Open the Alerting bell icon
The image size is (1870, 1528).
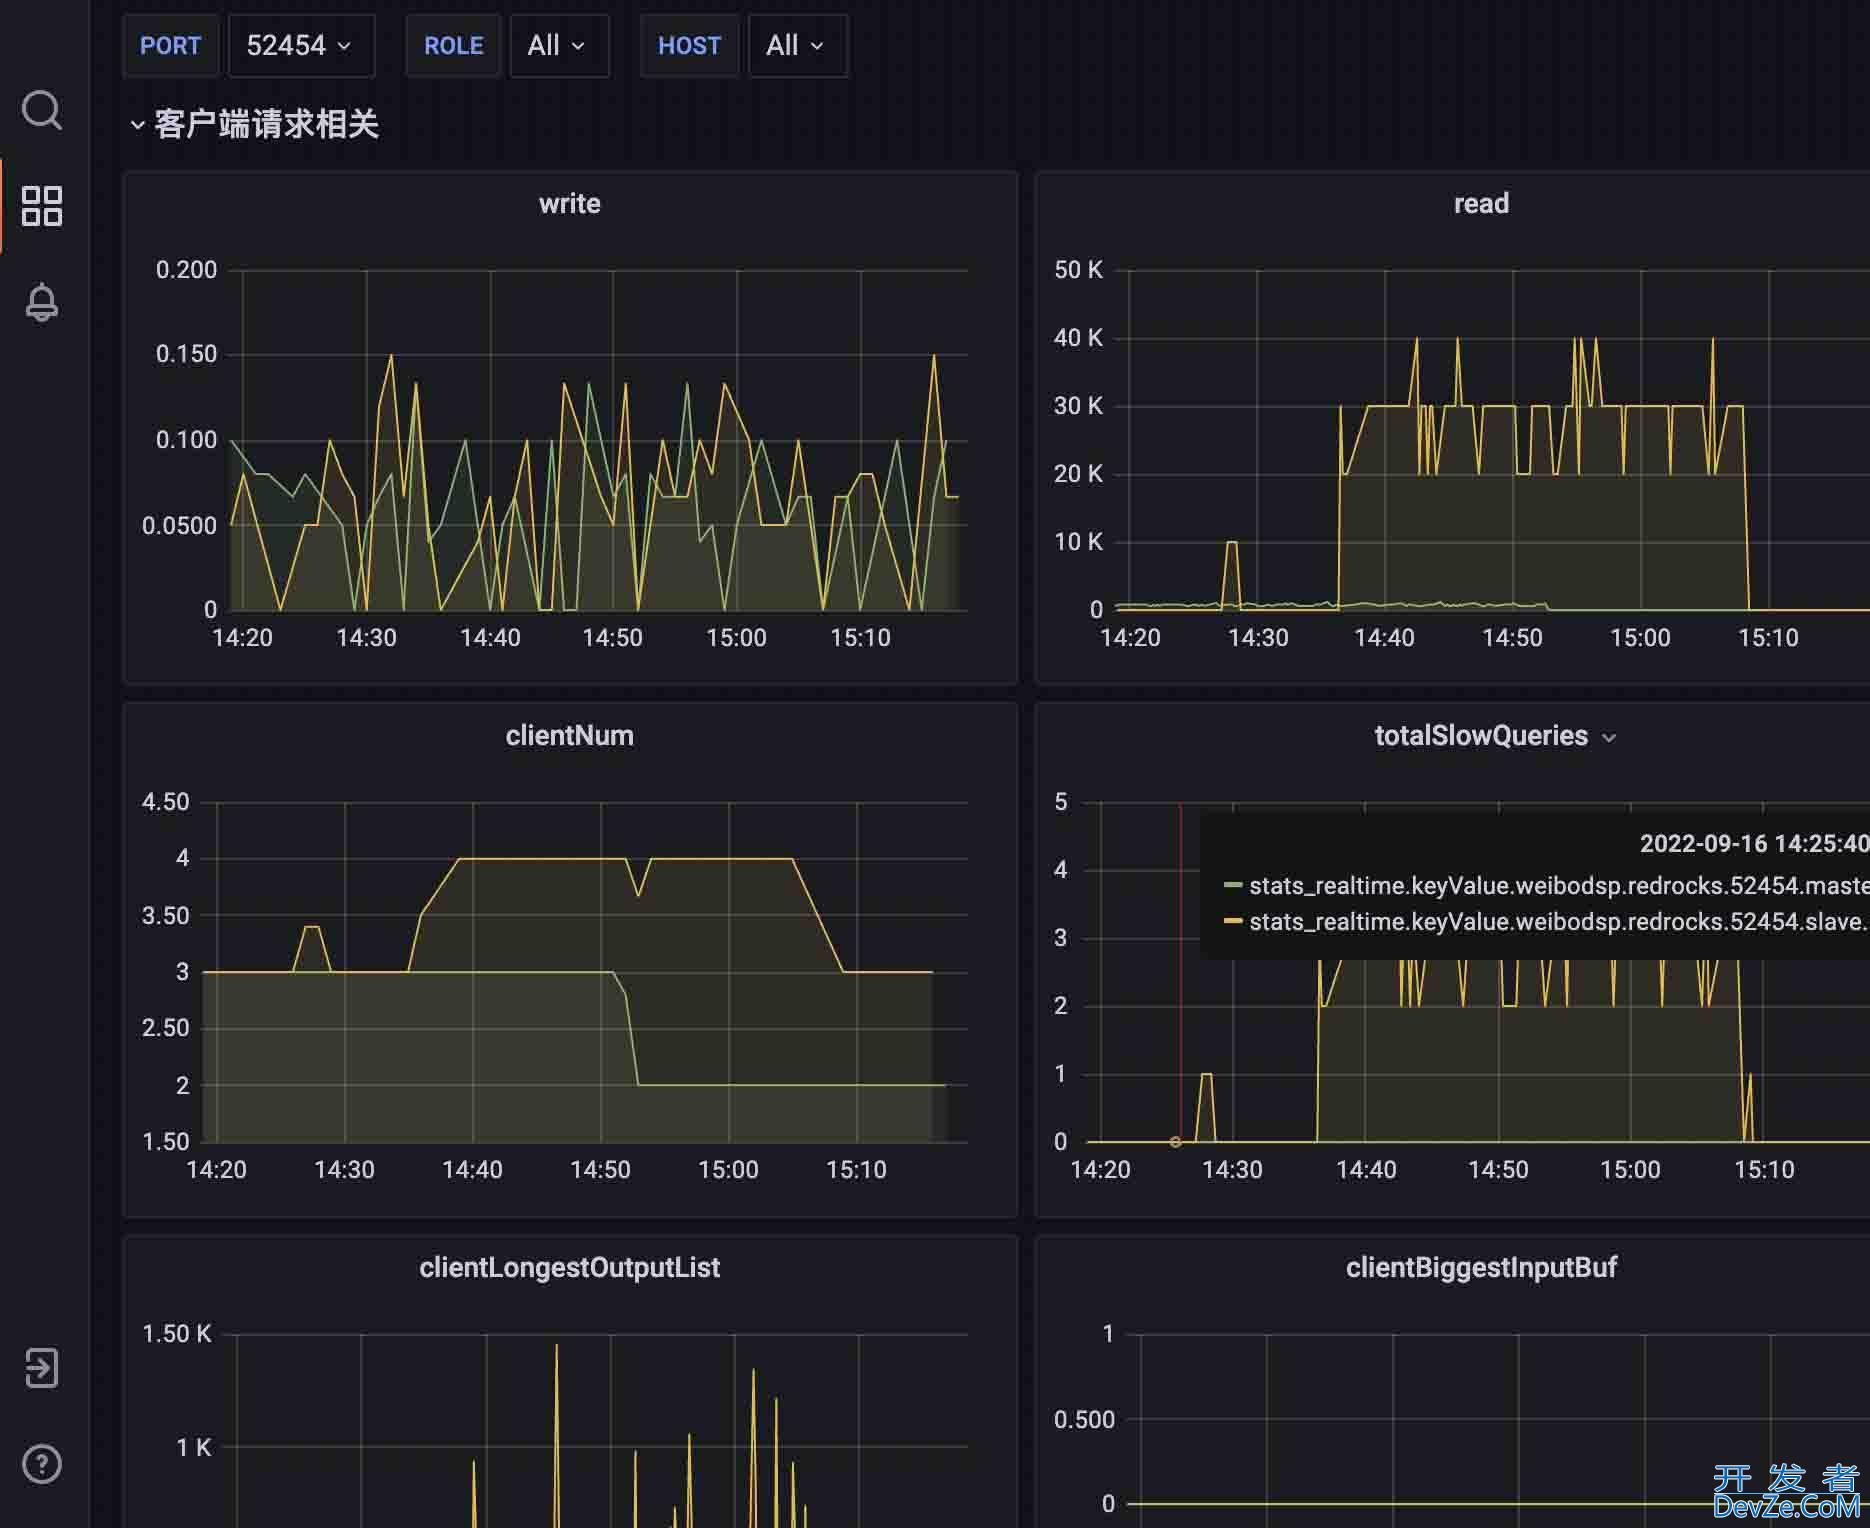click(42, 302)
